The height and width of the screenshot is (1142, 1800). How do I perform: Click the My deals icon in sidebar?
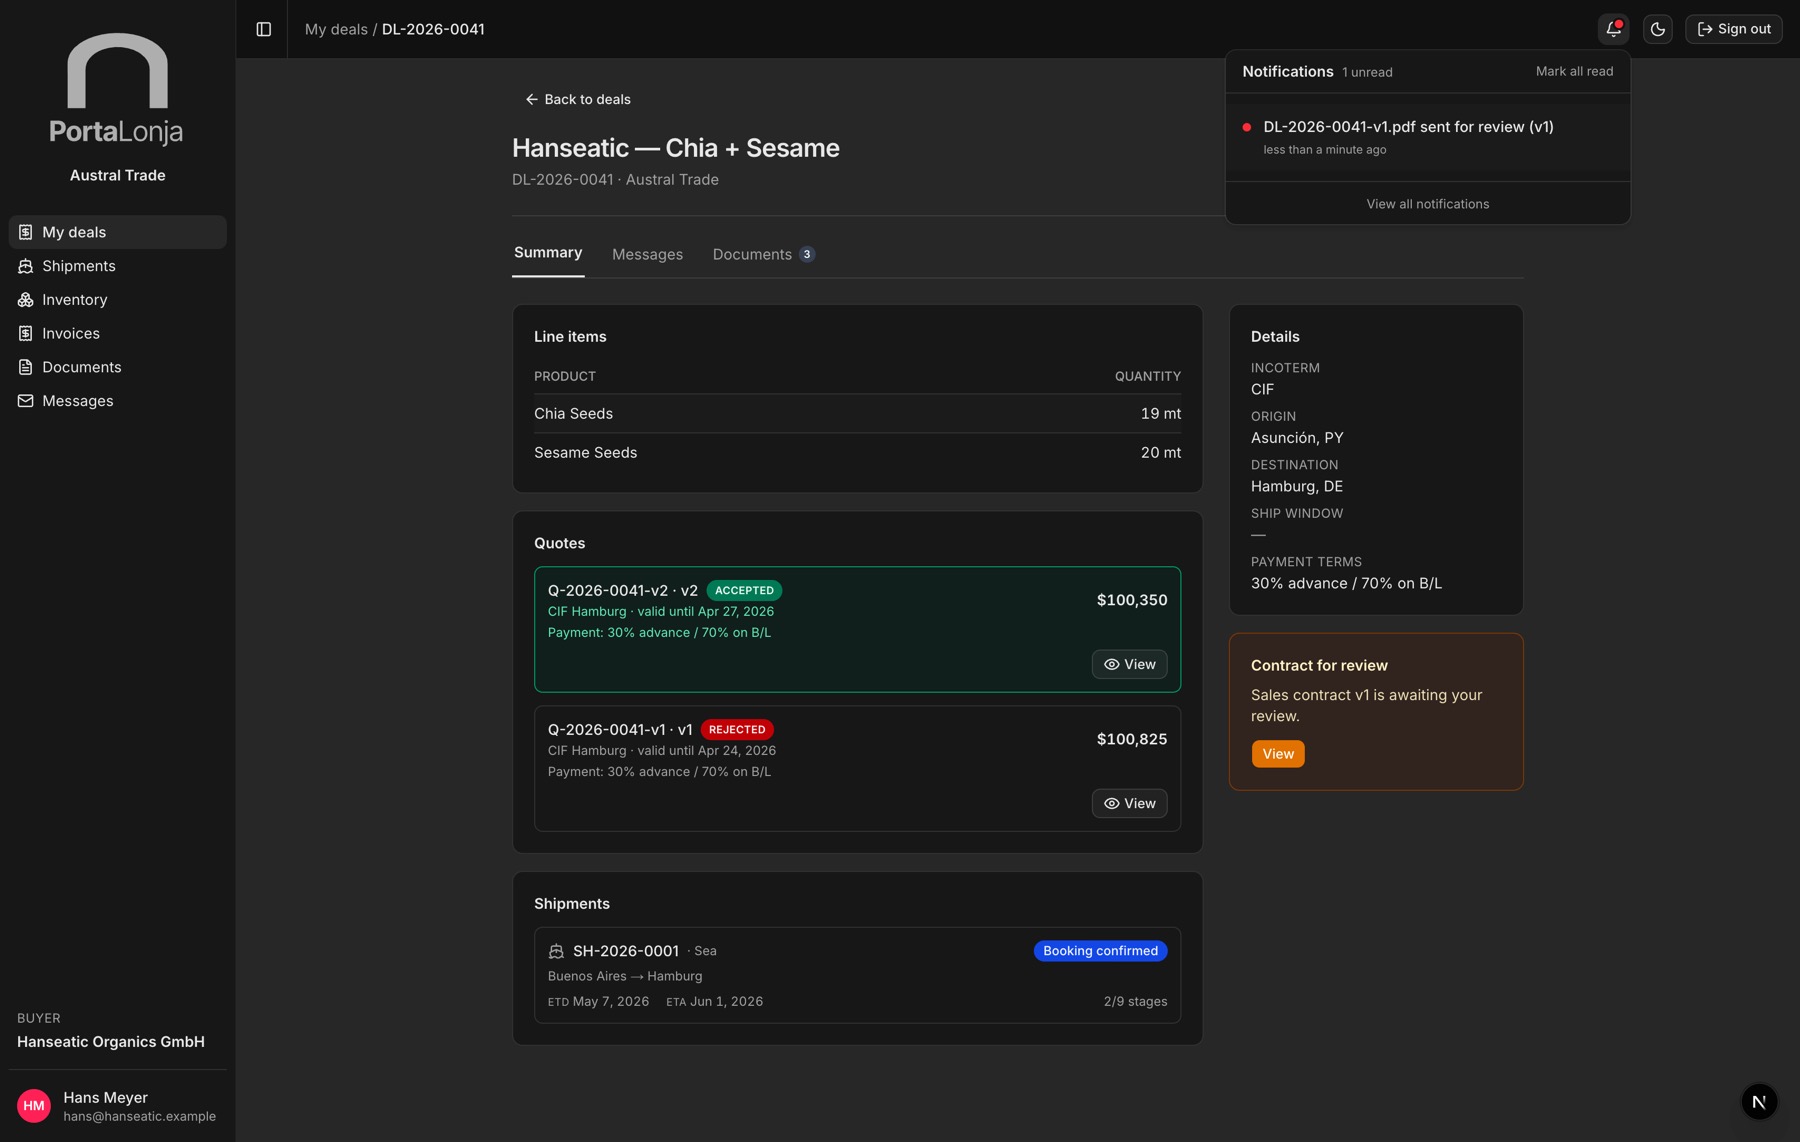tap(26, 232)
